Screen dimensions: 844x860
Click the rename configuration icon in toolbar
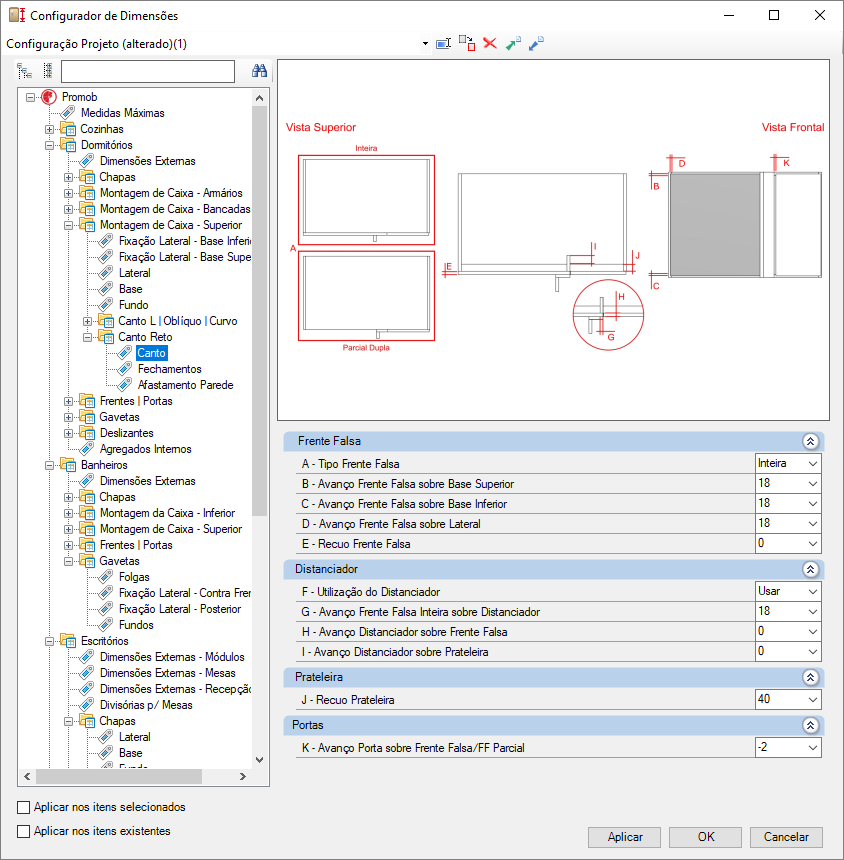(x=443, y=43)
